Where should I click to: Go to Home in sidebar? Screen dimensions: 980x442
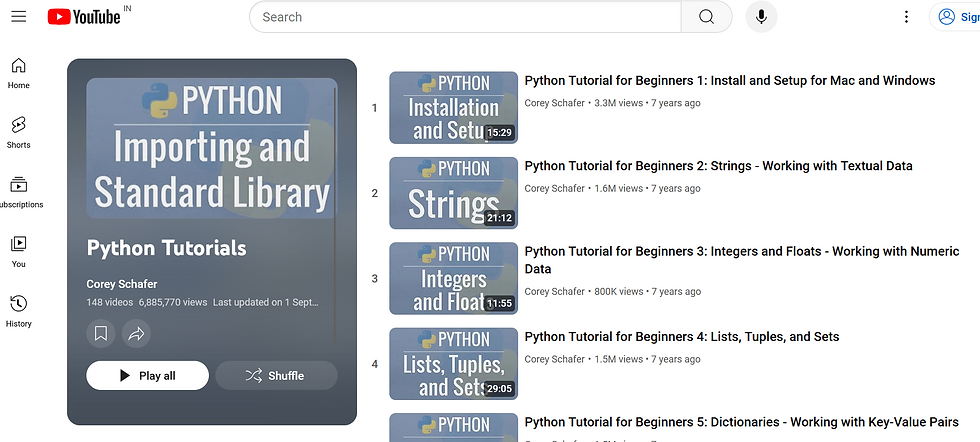click(x=19, y=73)
